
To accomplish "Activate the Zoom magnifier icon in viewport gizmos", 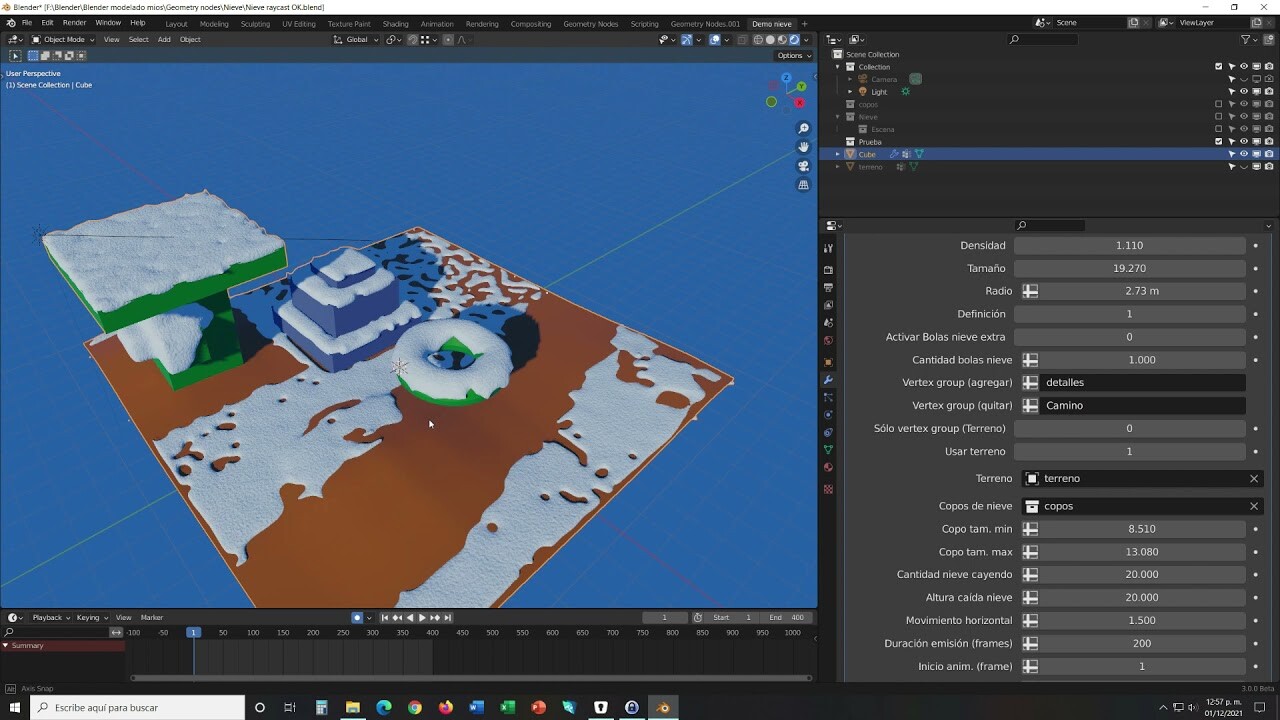I will (803, 128).
